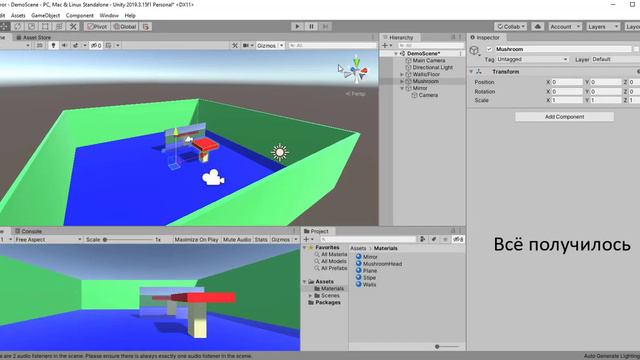640x360 pixels.
Task: Open the Component menu
Action: [80, 16]
